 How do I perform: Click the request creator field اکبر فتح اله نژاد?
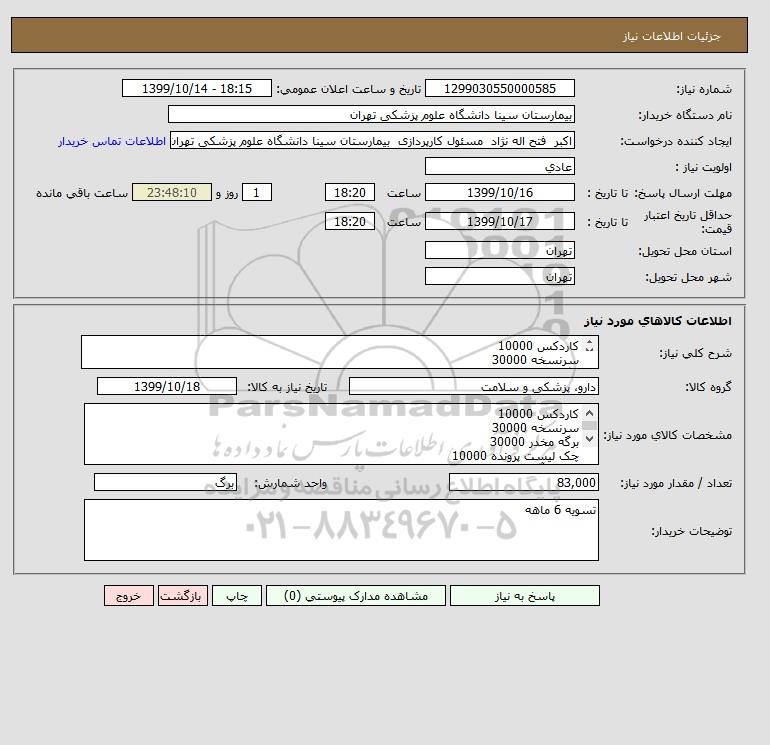(x=372, y=140)
